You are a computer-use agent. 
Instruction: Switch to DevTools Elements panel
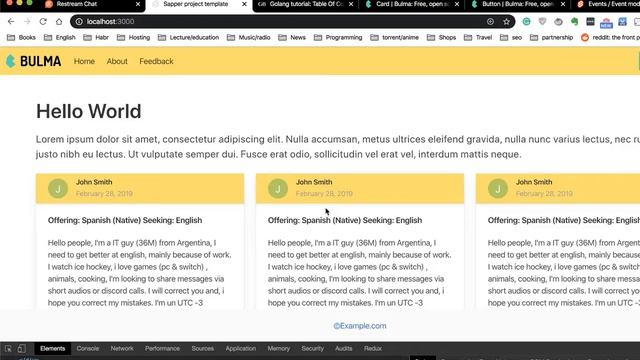tap(53, 349)
